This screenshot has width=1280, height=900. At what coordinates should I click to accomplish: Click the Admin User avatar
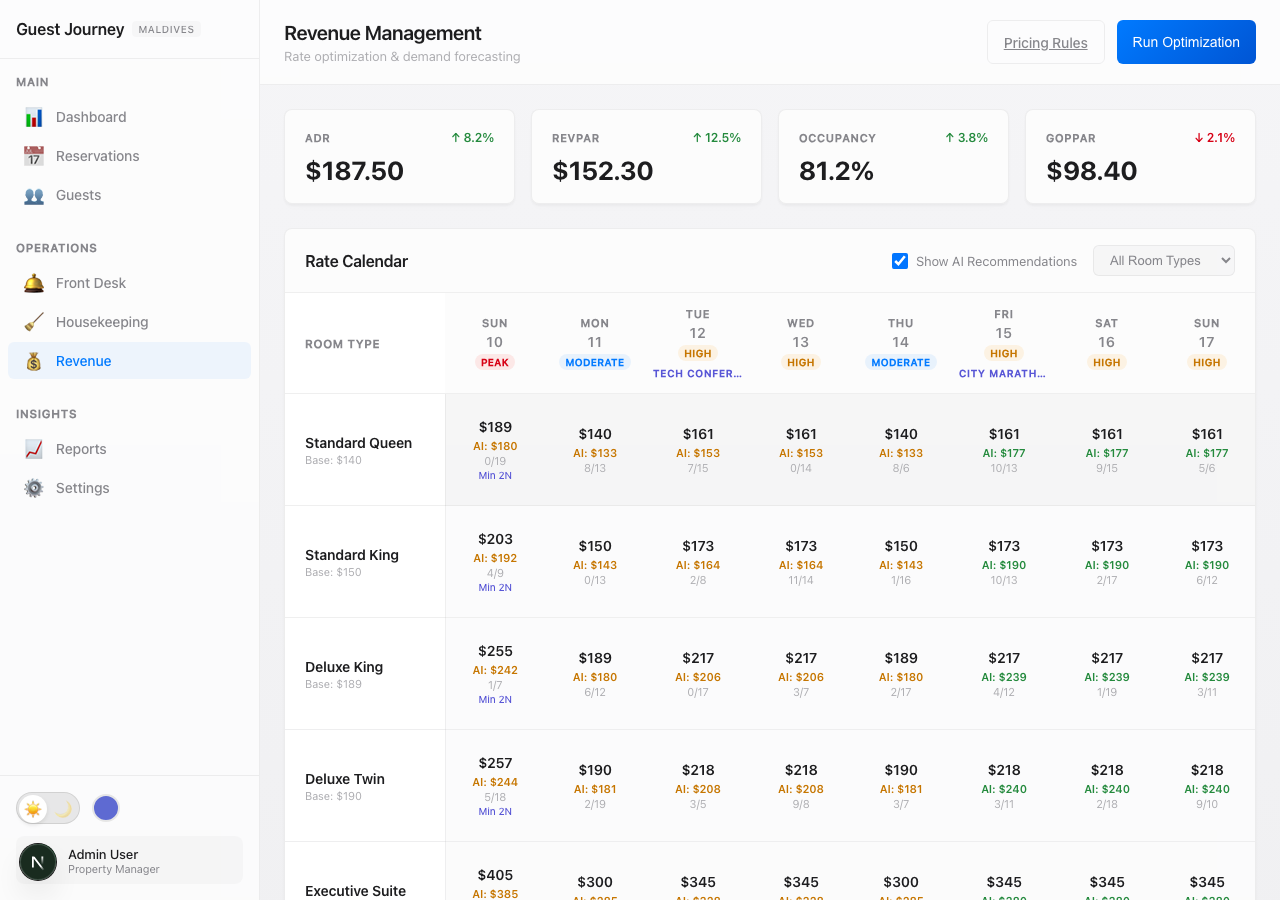pos(38,861)
